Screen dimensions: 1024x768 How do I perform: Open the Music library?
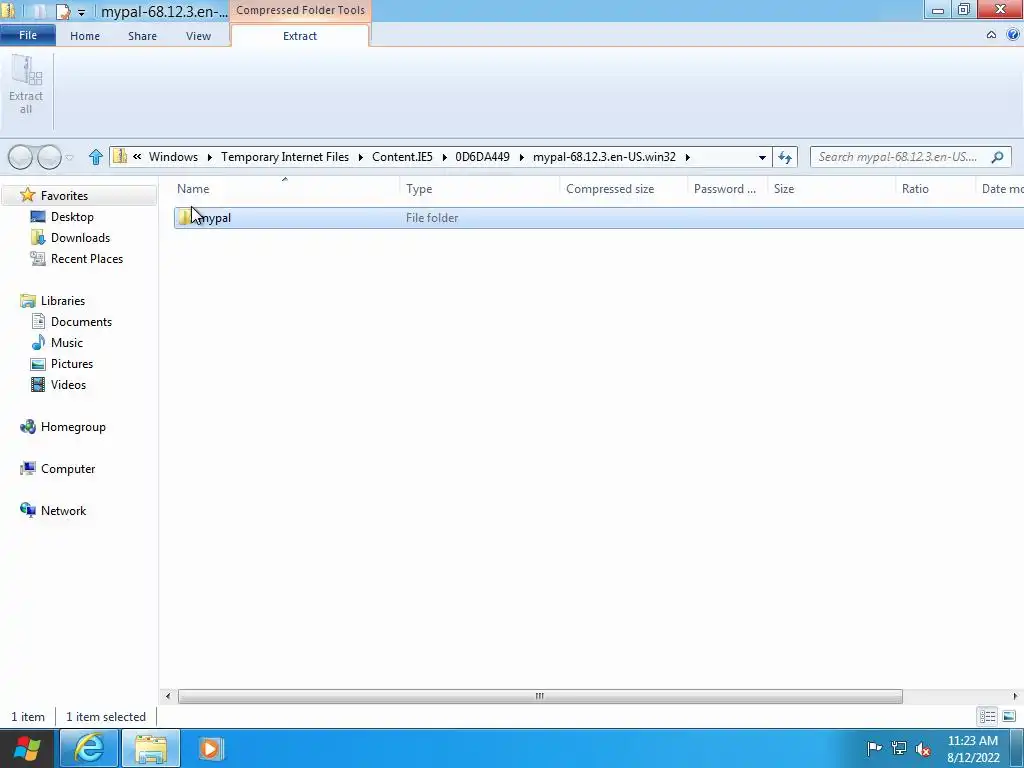[67, 342]
